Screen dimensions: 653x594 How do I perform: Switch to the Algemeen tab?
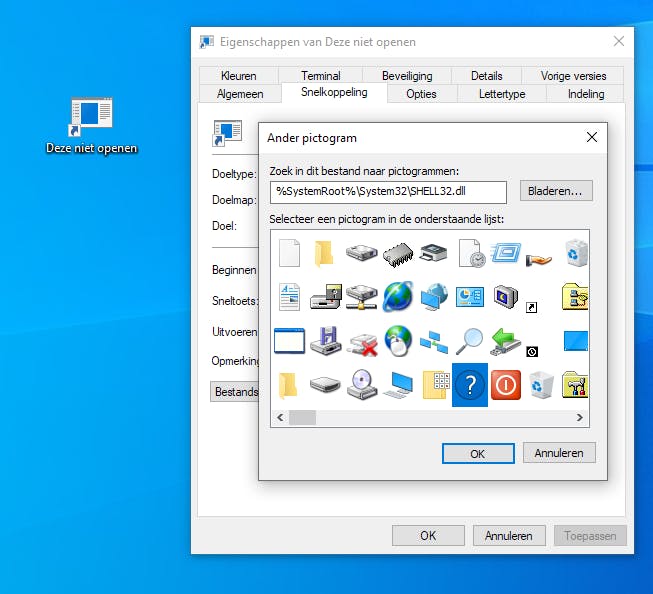pos(240,94)
